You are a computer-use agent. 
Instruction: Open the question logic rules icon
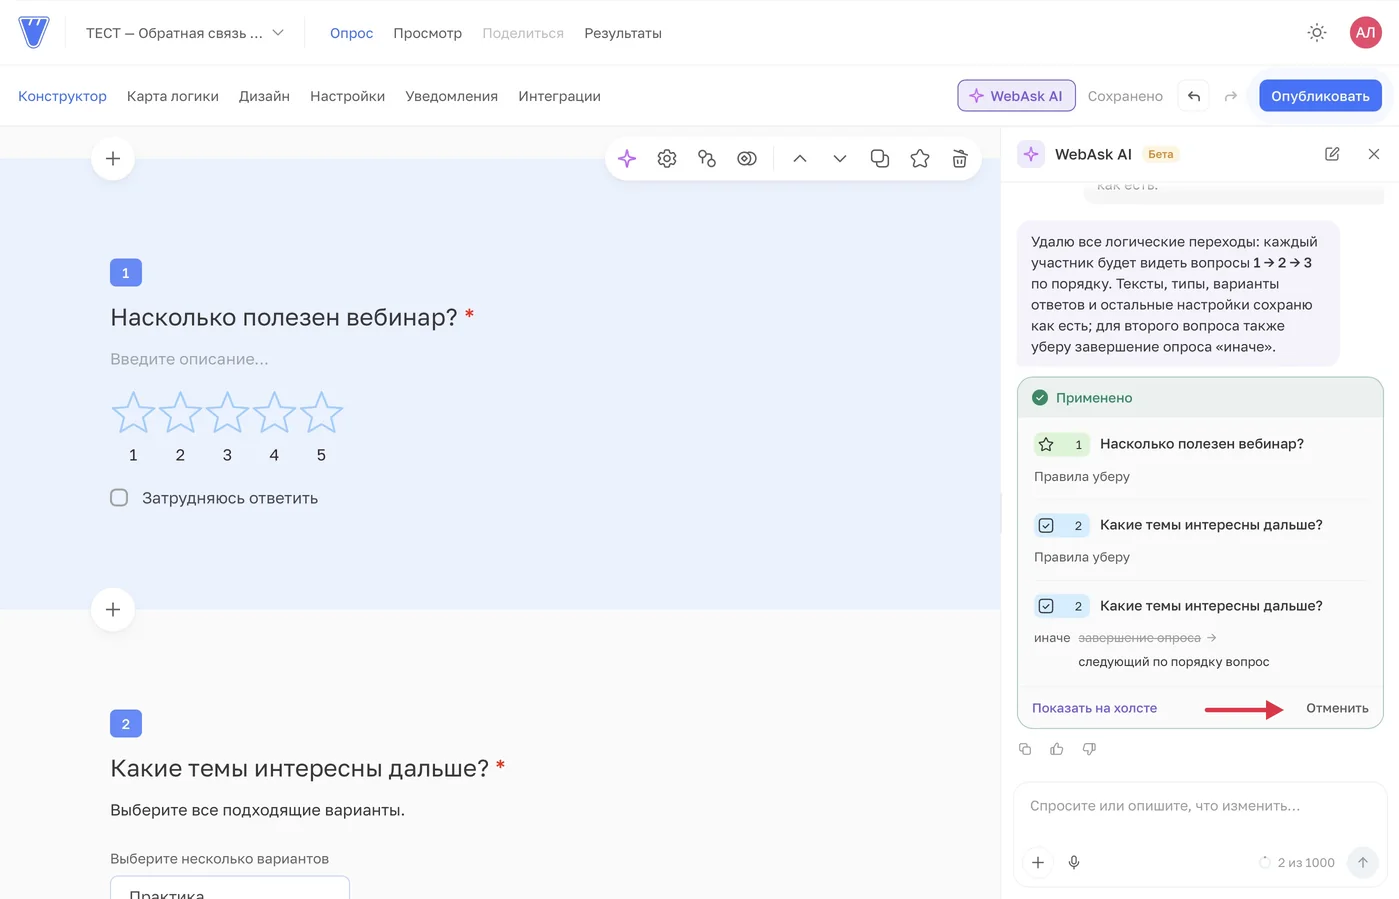pos(707,159)
